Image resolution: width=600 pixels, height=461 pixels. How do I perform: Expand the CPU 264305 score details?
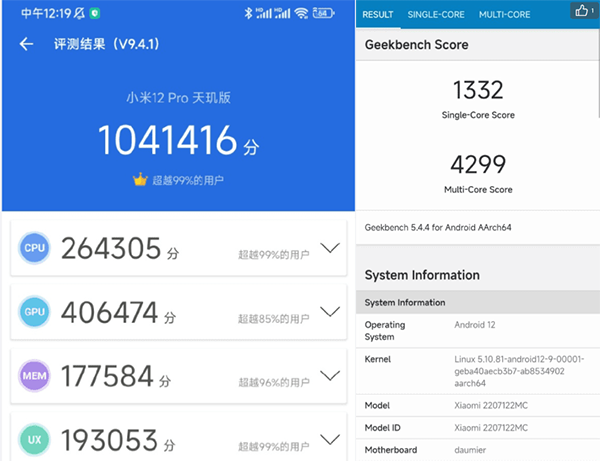click(x=330, y=248)
